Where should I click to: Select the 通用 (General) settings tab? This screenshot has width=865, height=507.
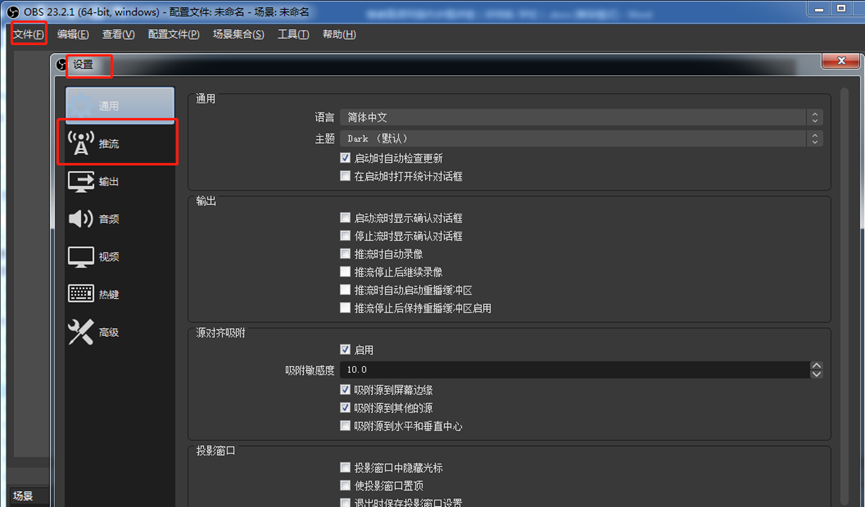click(120, 105)
